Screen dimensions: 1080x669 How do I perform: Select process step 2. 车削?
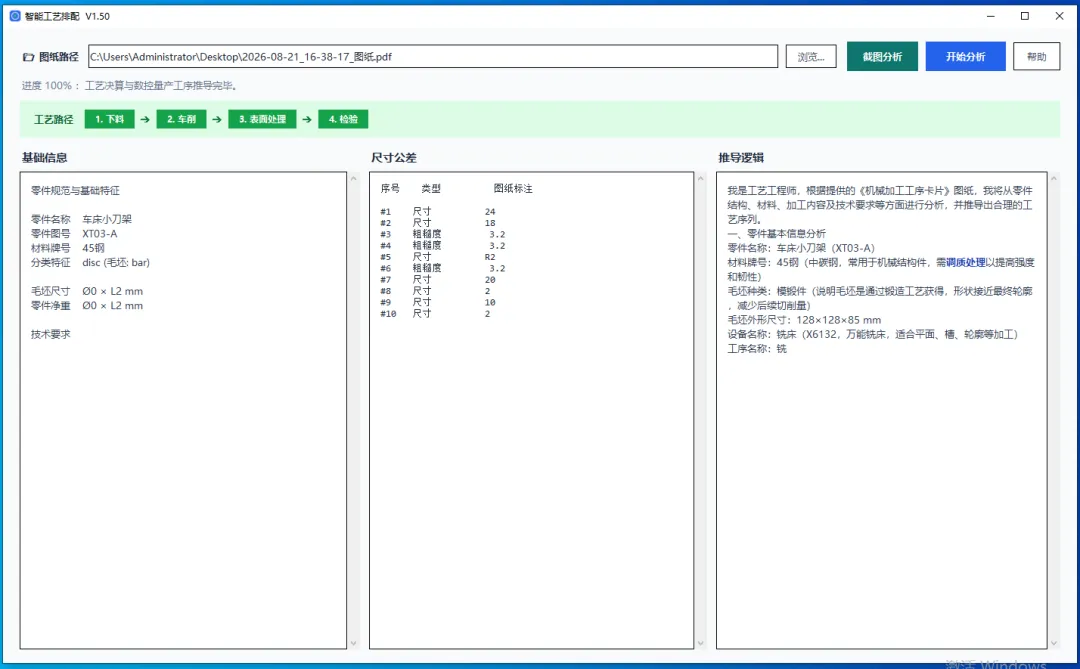[x=181, y=119]
